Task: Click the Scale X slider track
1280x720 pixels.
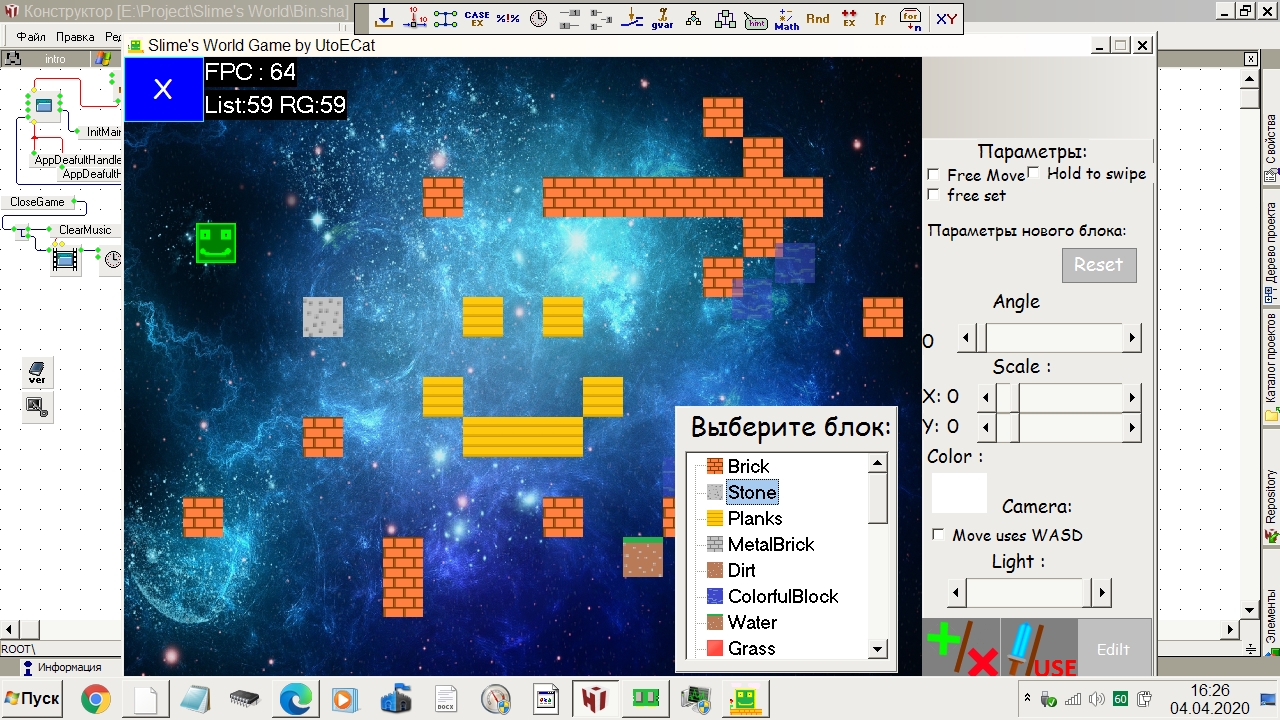Action: (1059, 397)
